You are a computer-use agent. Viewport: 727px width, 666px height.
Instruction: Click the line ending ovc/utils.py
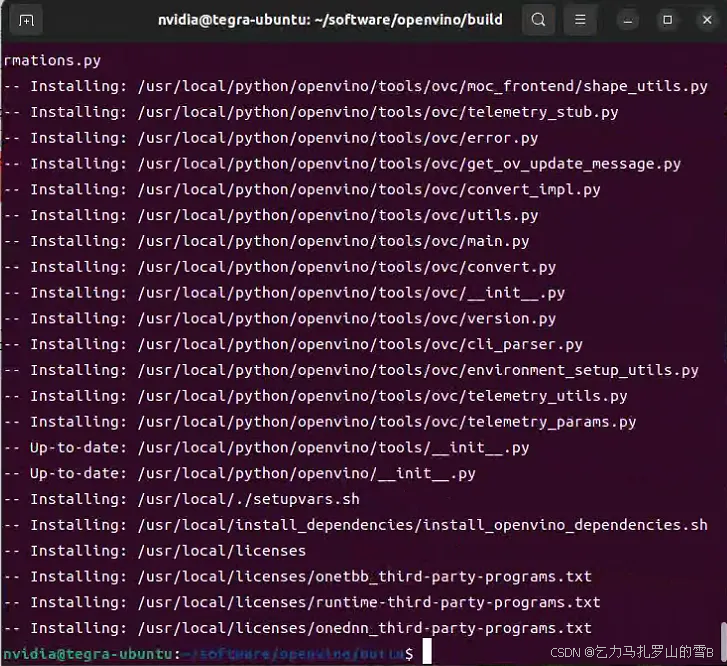pos(271,216)
